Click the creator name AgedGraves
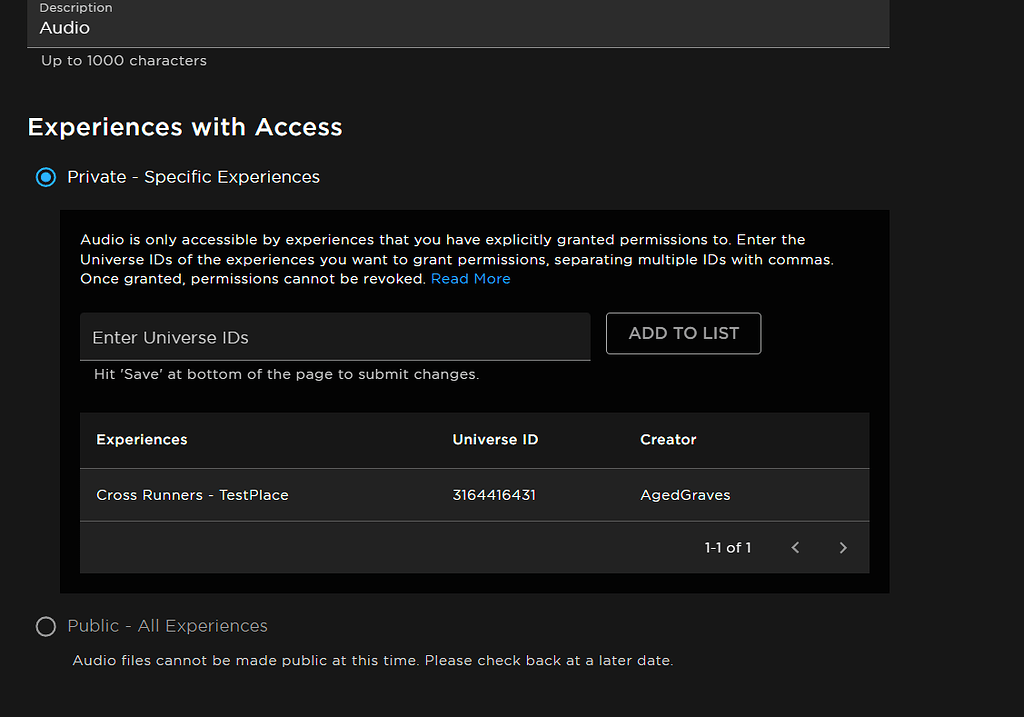Screen dimensions: 1024x717 pos(685,495)
